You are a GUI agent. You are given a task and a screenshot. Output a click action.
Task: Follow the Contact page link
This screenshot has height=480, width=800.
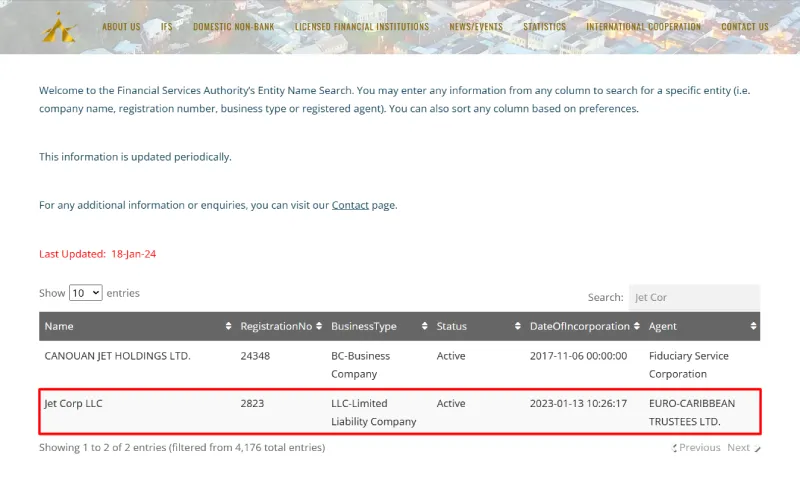click(x=350, y=205)
